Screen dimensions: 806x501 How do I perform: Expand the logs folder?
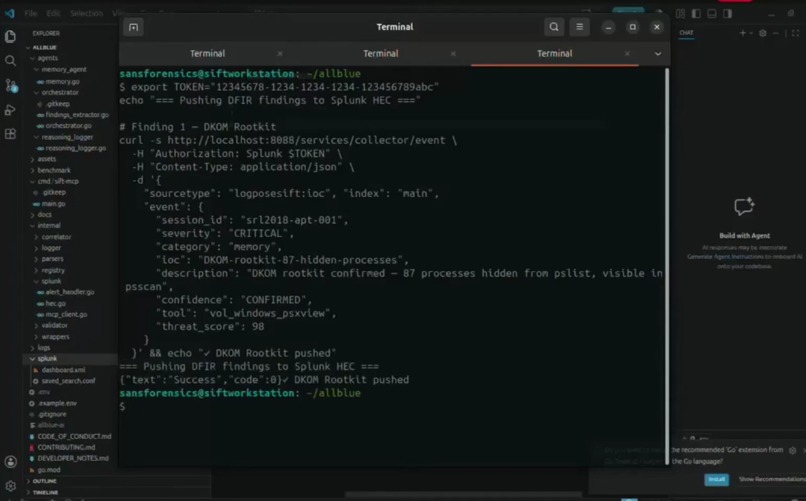tap(44, 347)
